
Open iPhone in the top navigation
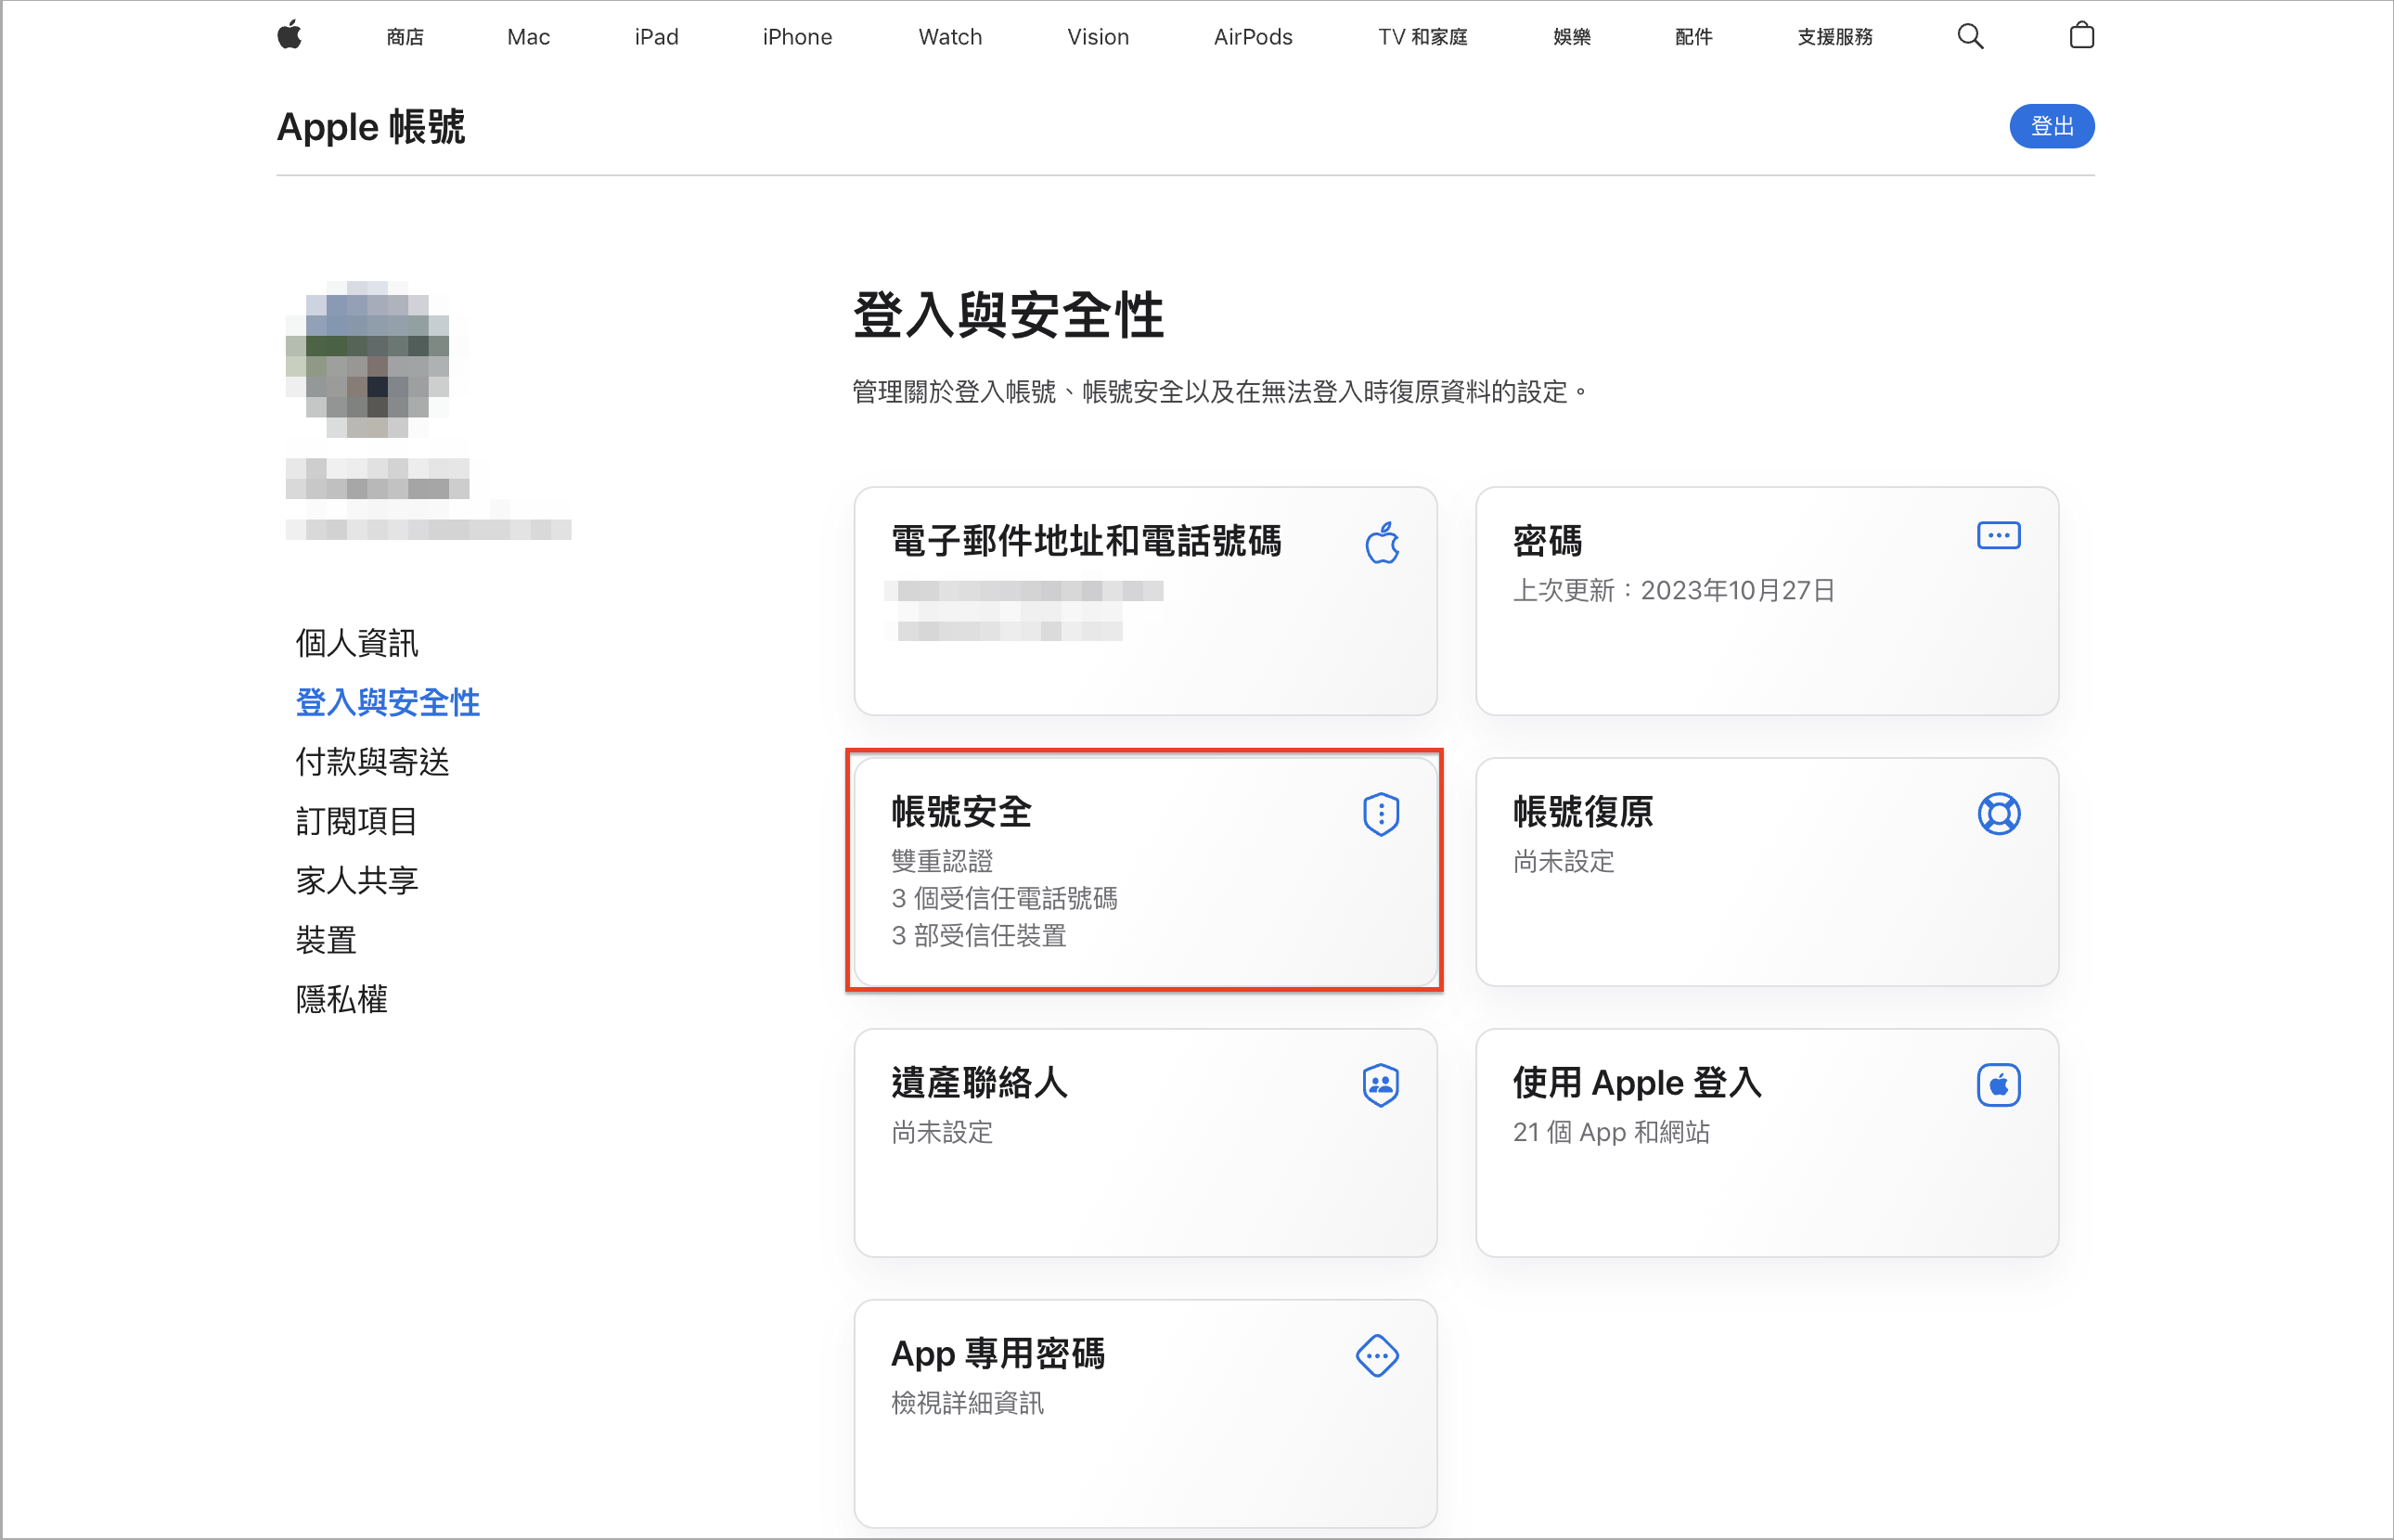point(797,37)
